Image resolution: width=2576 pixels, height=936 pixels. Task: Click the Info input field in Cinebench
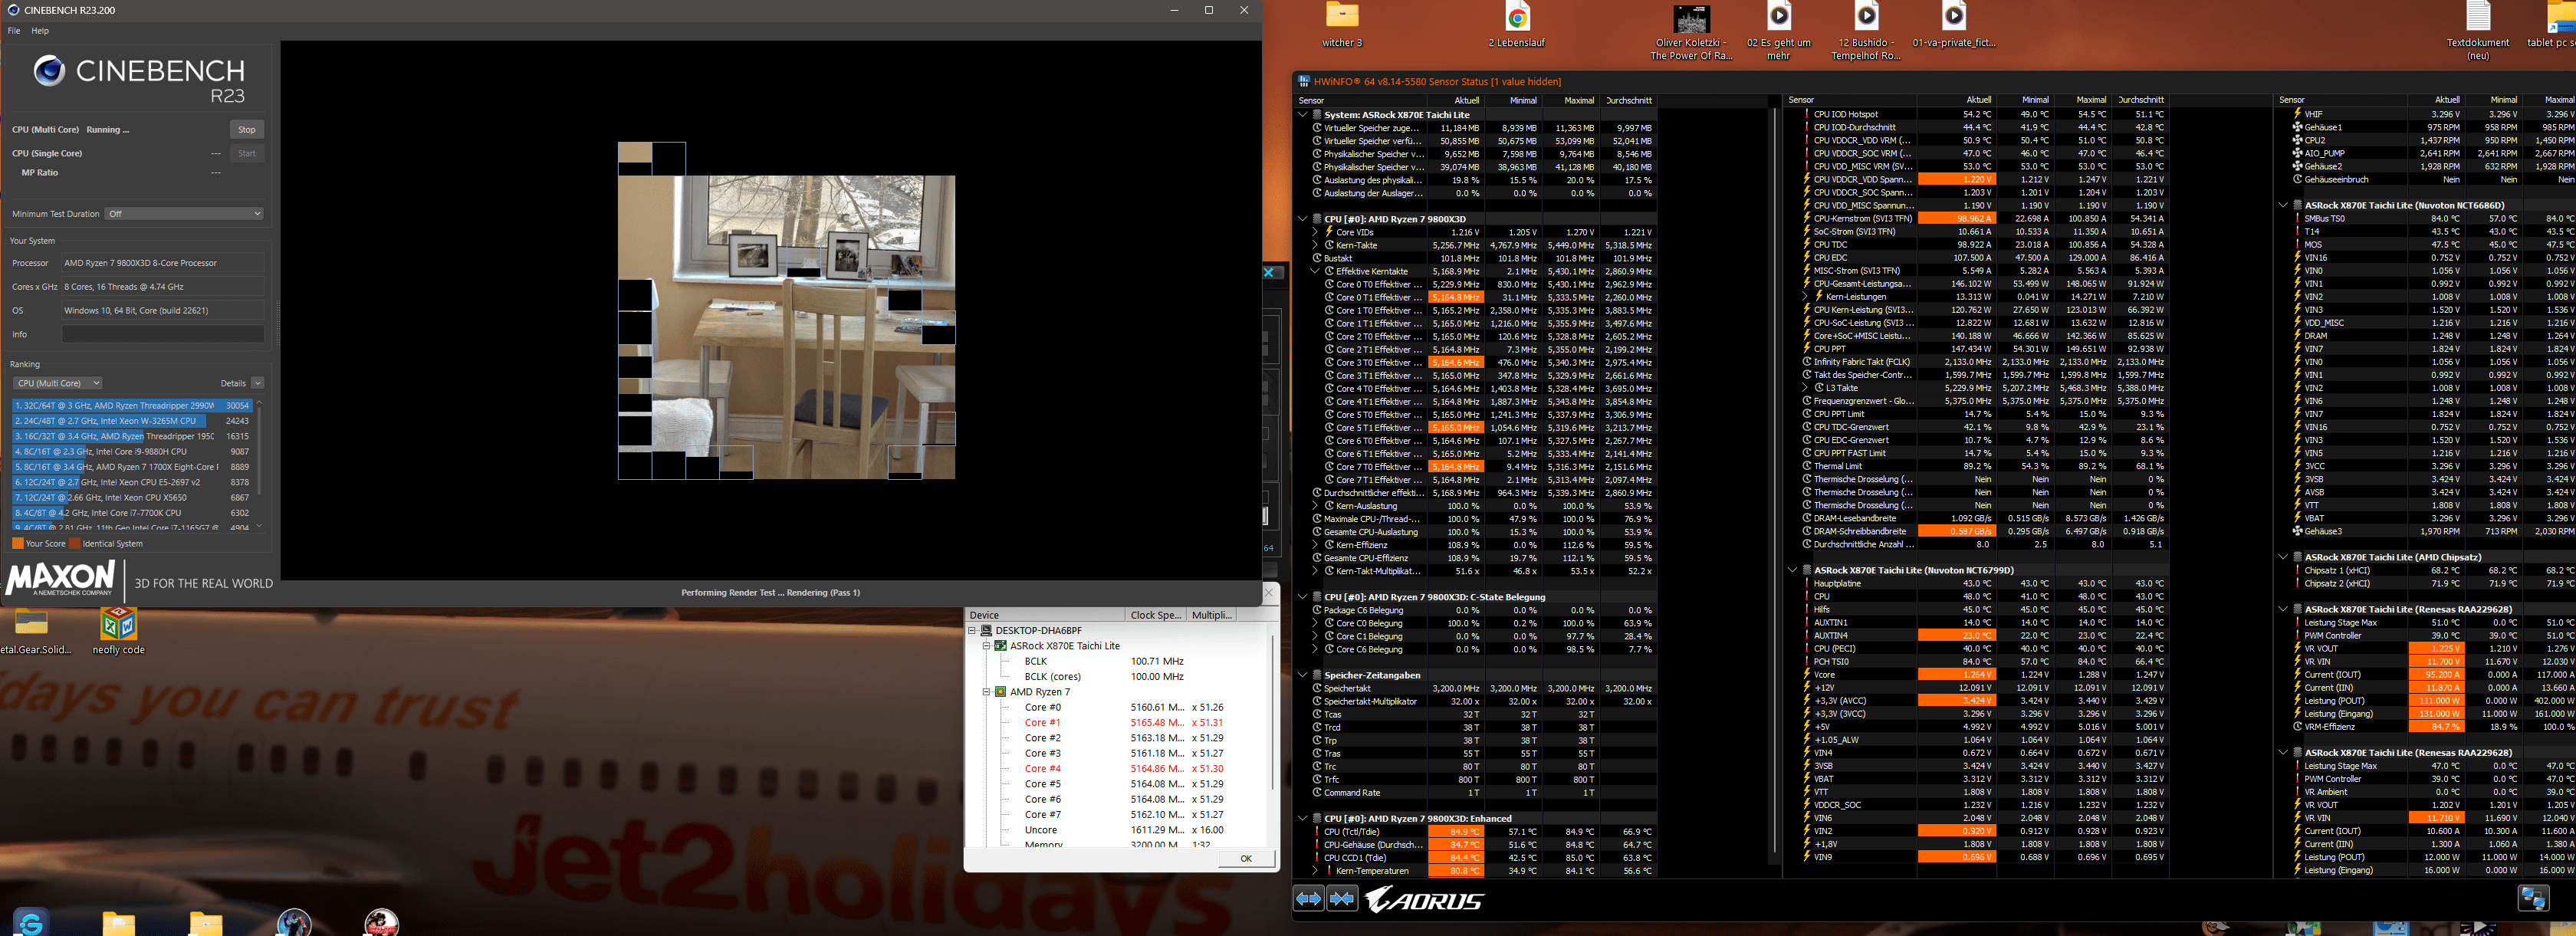coord(164,334)
